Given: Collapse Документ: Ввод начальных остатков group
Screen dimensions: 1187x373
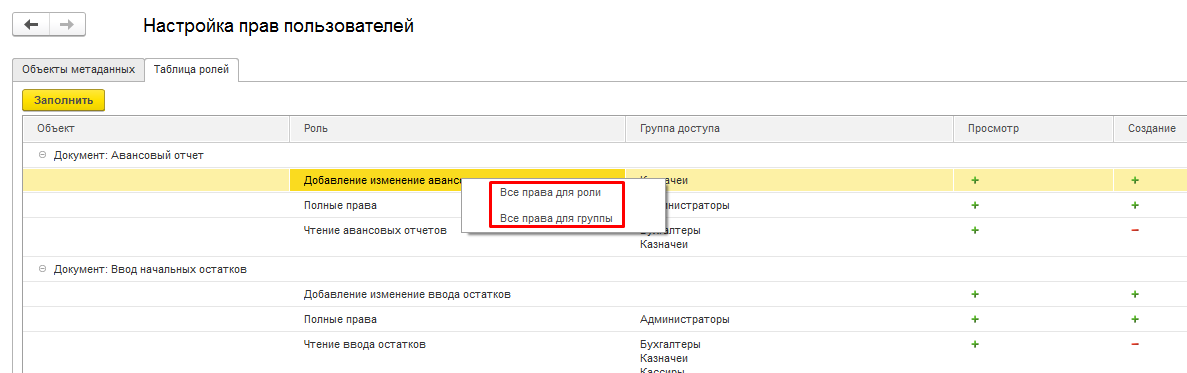Looking at the screenshot, I should click(42, 269).
